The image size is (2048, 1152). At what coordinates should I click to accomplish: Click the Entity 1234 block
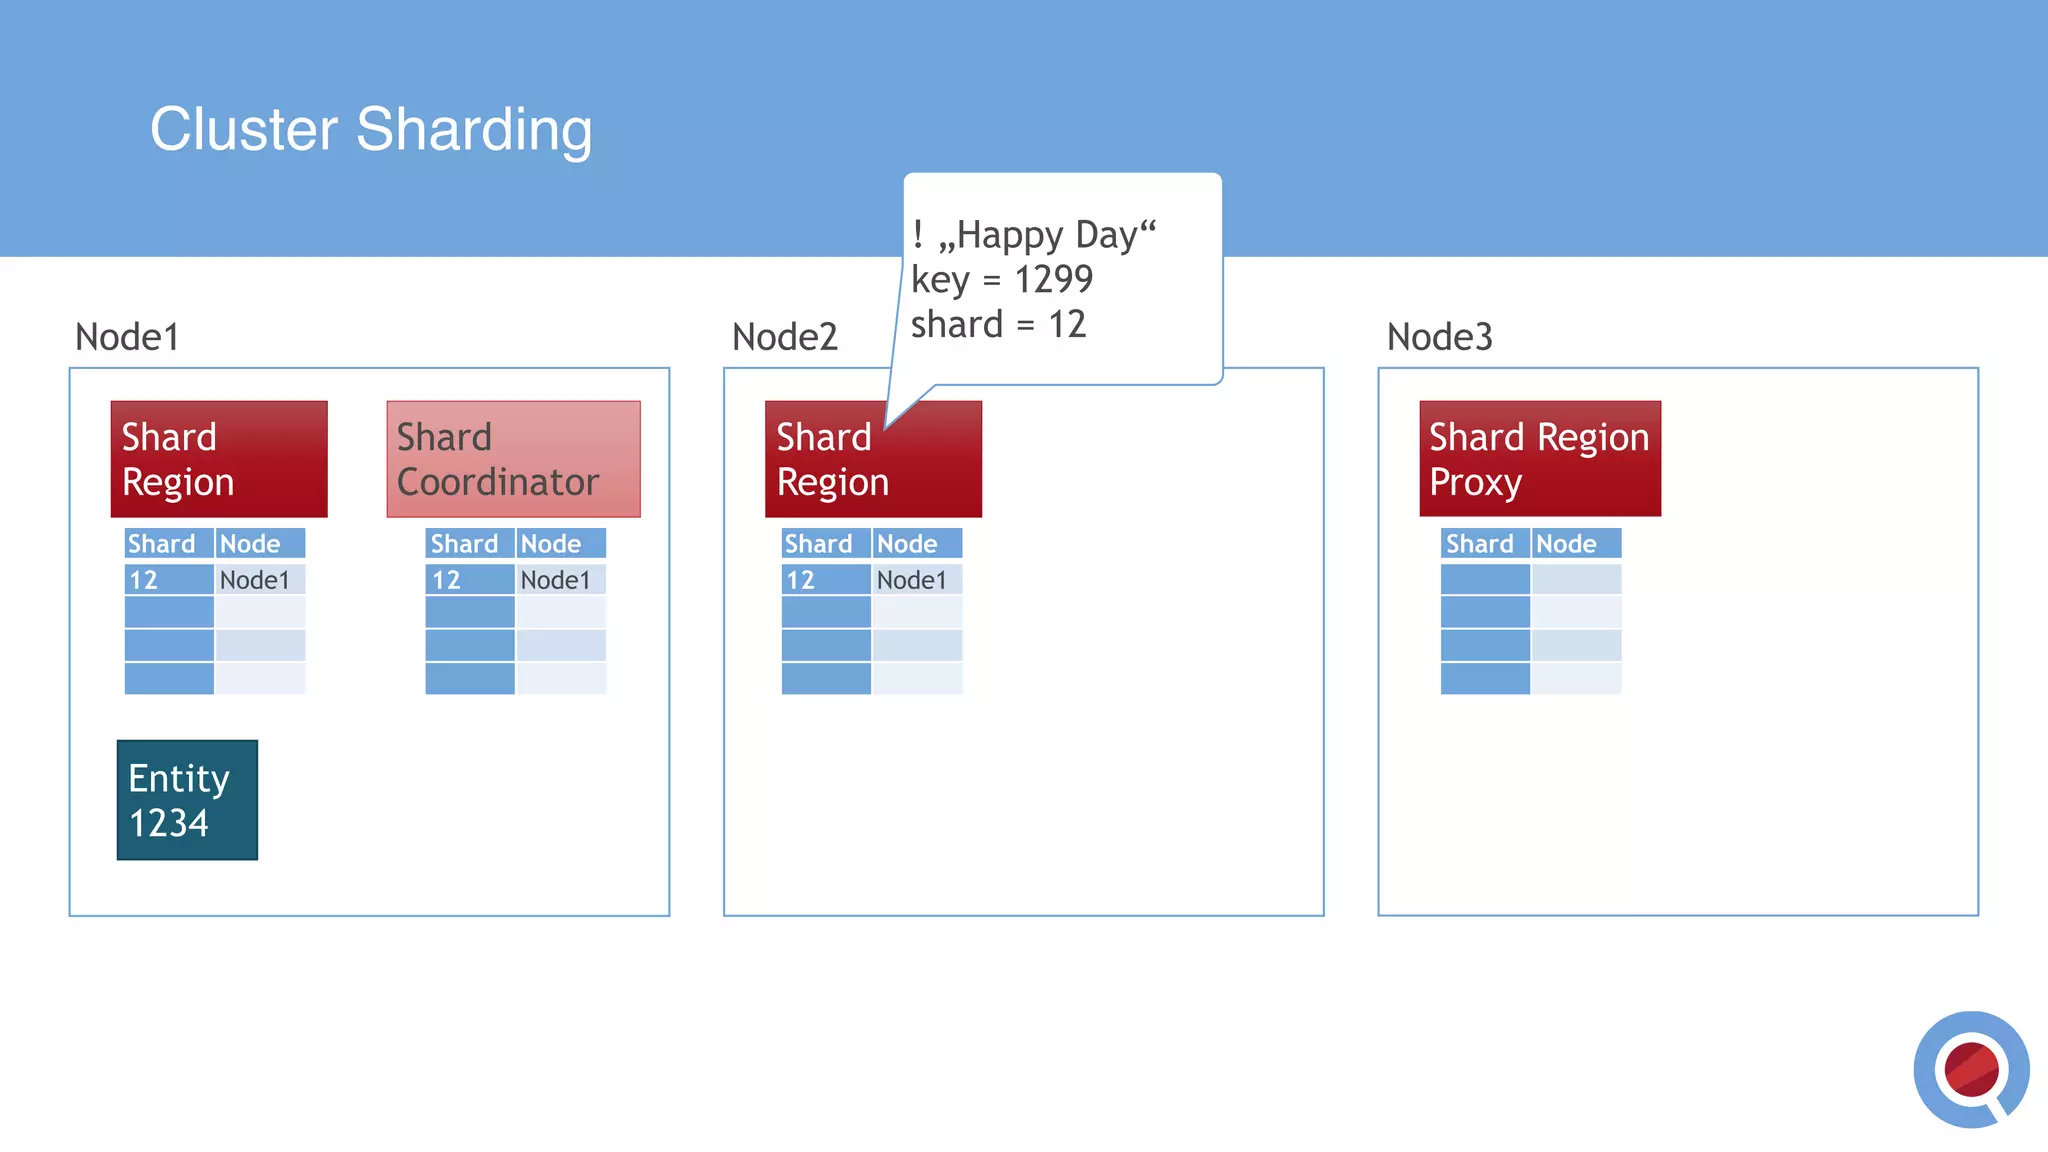point(187,800)
